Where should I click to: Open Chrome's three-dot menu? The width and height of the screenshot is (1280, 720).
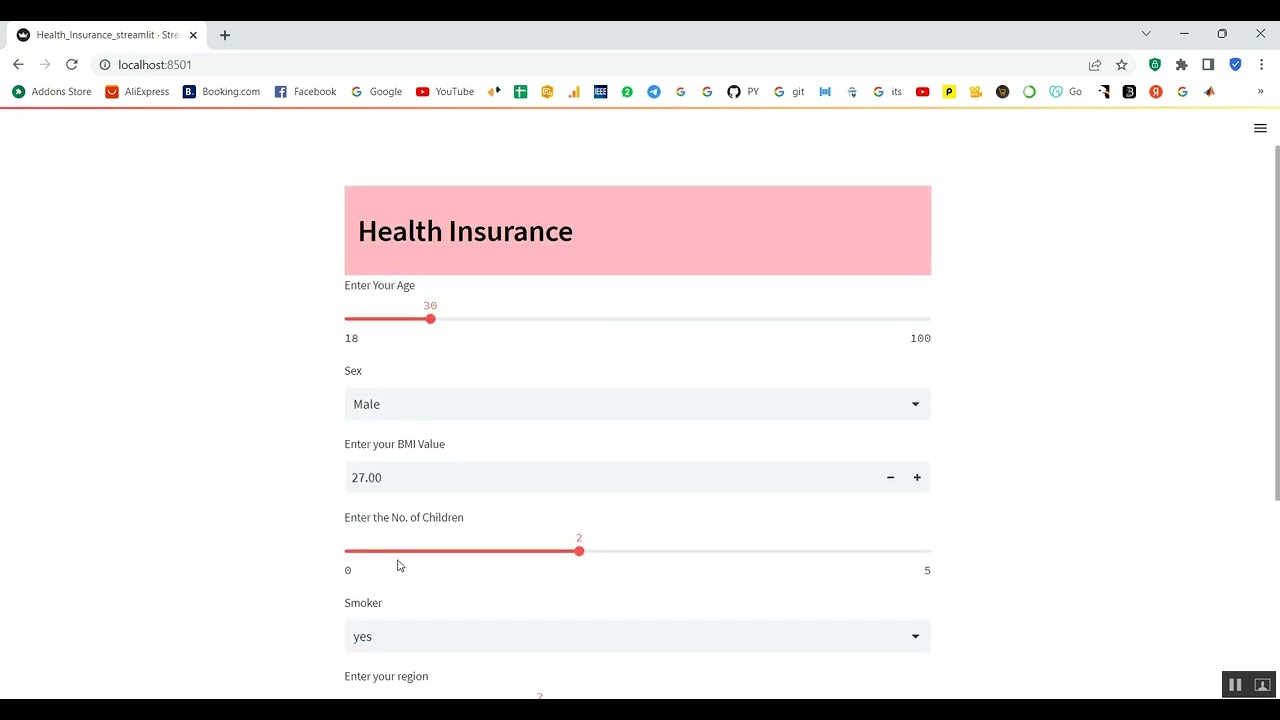[1261, 64]
